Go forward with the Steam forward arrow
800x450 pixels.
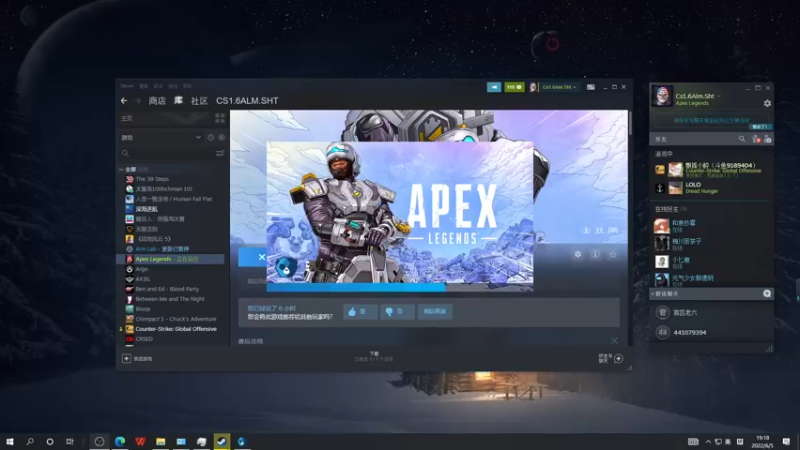(x=137, y=101)
